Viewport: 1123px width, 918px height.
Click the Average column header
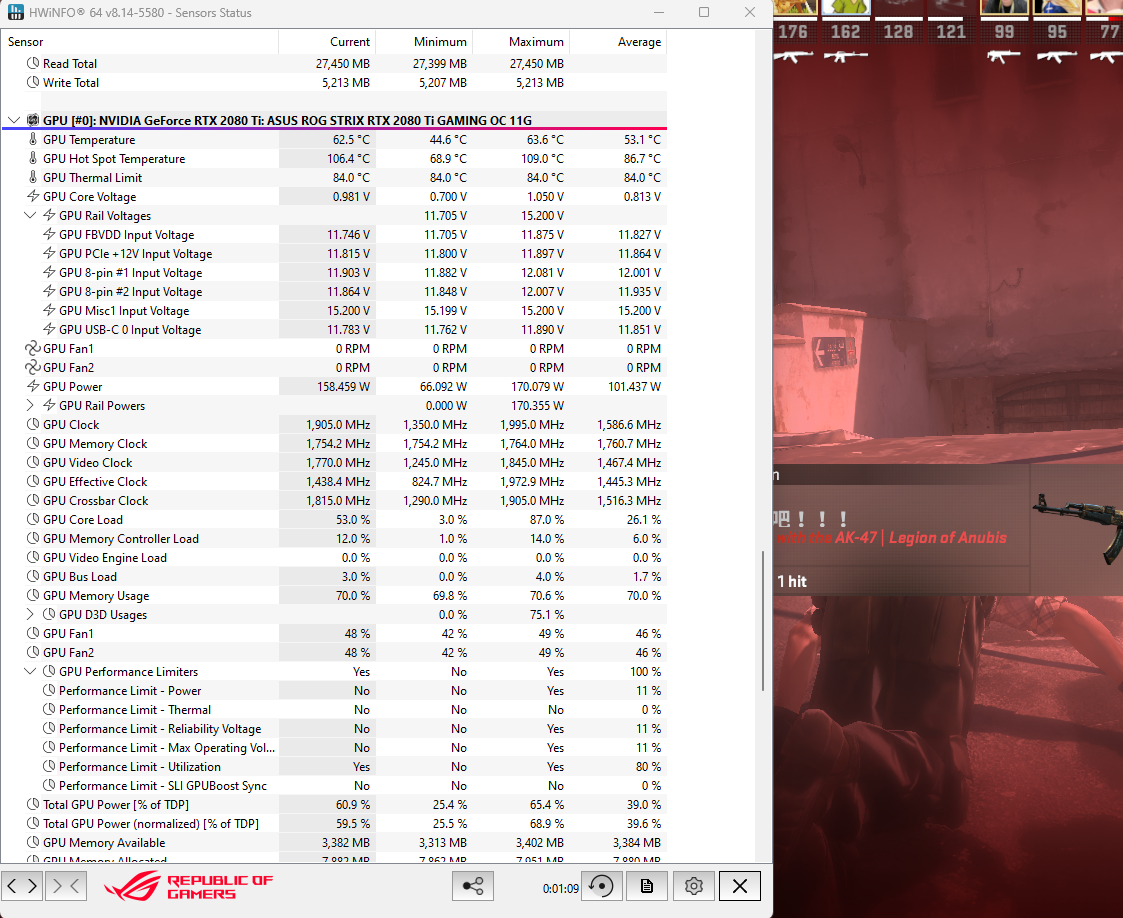pos(618,42)
